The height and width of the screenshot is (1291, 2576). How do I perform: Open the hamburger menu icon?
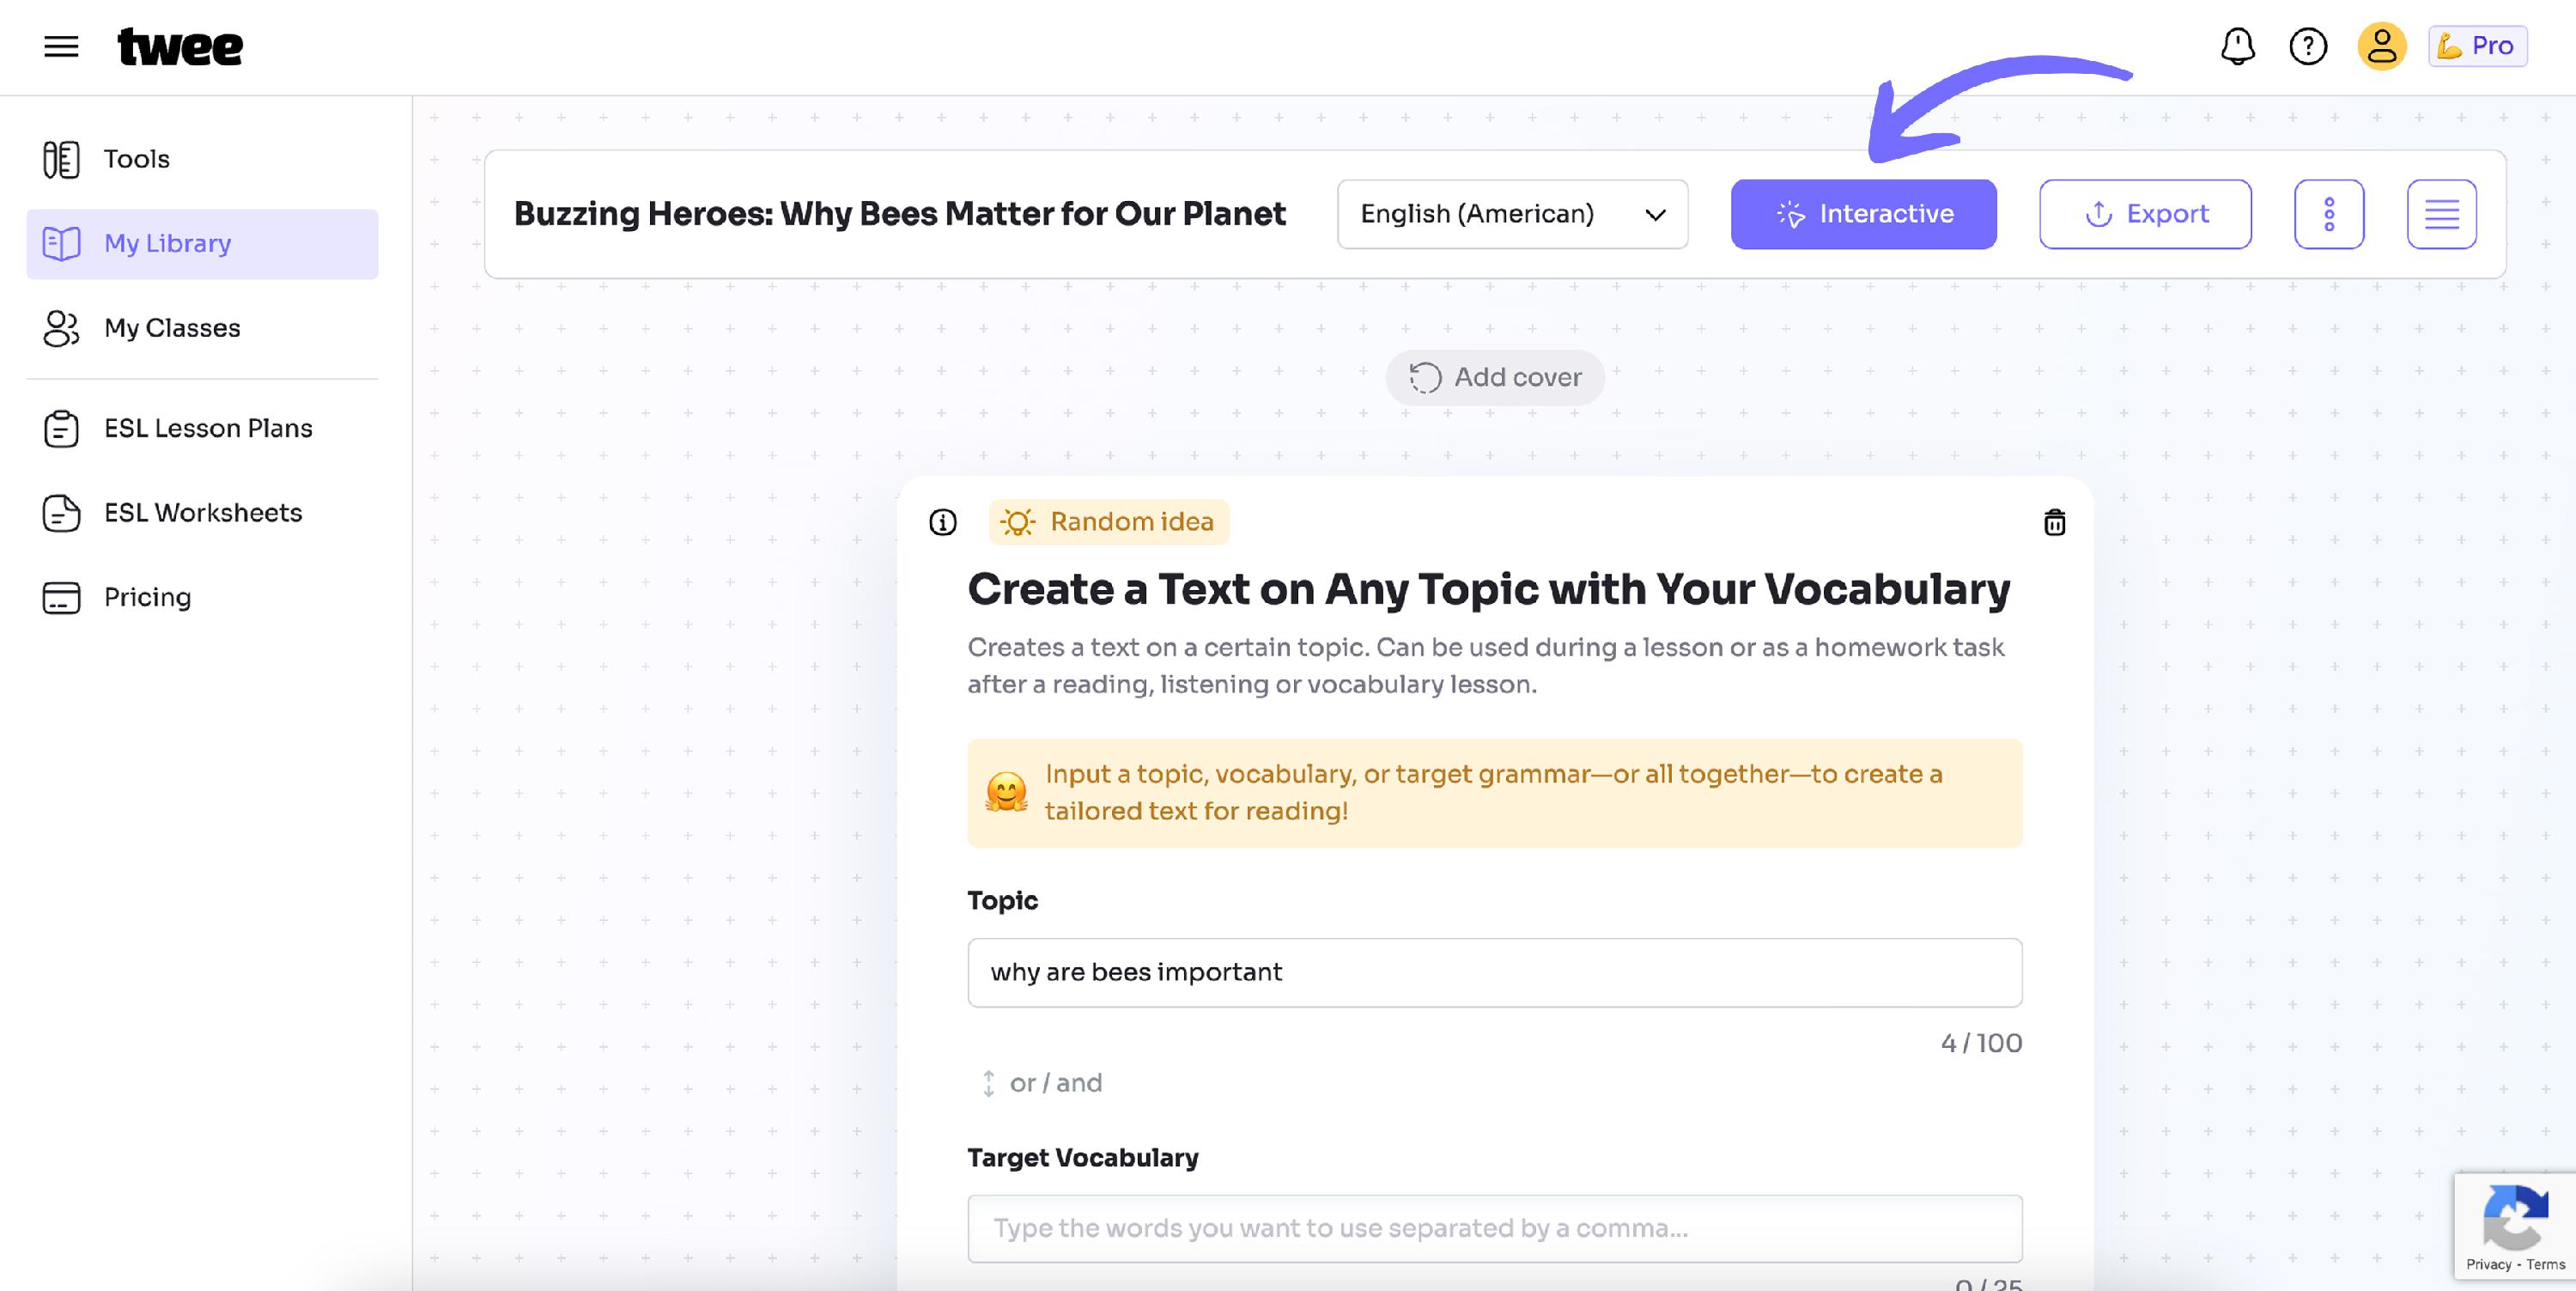[x=61, y=46]
